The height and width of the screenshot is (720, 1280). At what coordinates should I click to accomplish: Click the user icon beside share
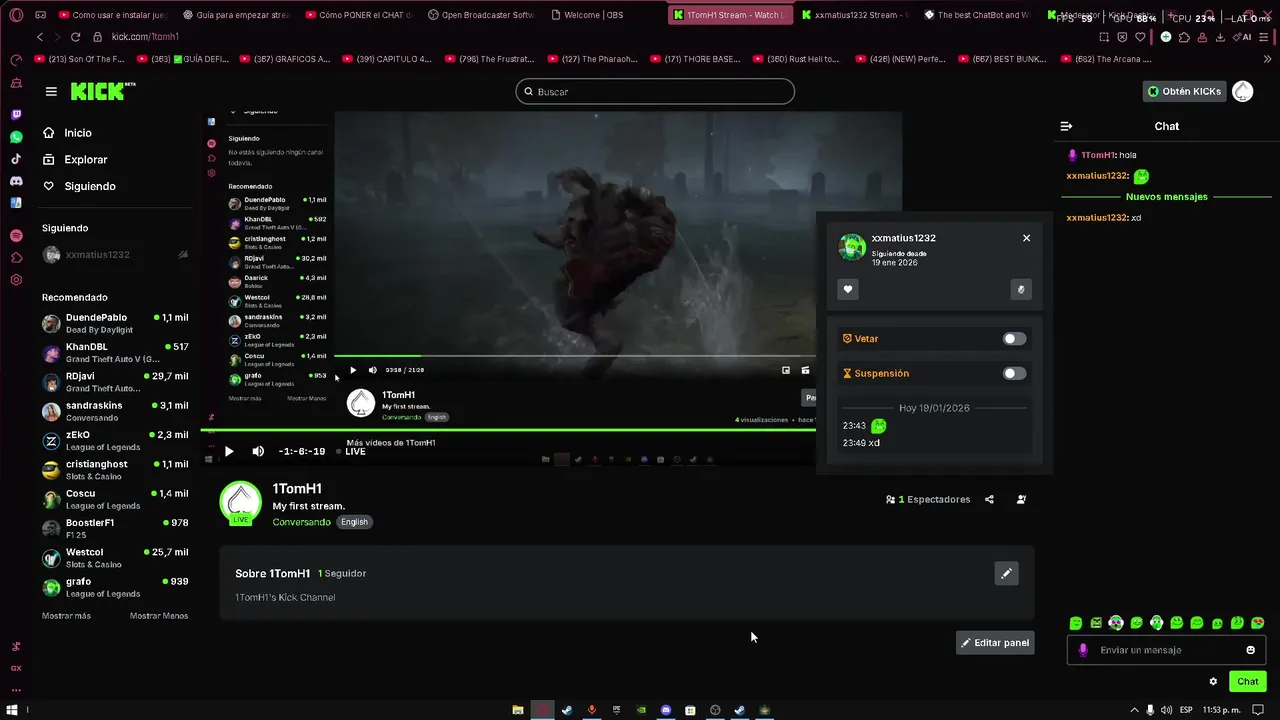tap(1021, 499)
